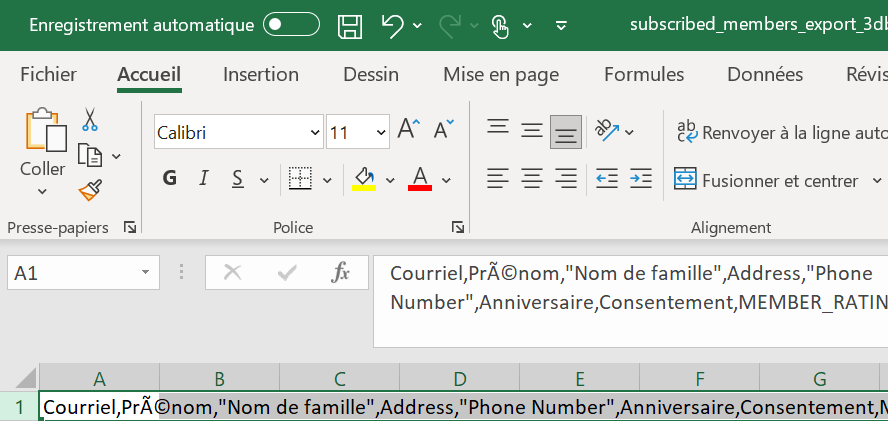
Task: Open the Name Box dropdown arrow
Action: 146,273
